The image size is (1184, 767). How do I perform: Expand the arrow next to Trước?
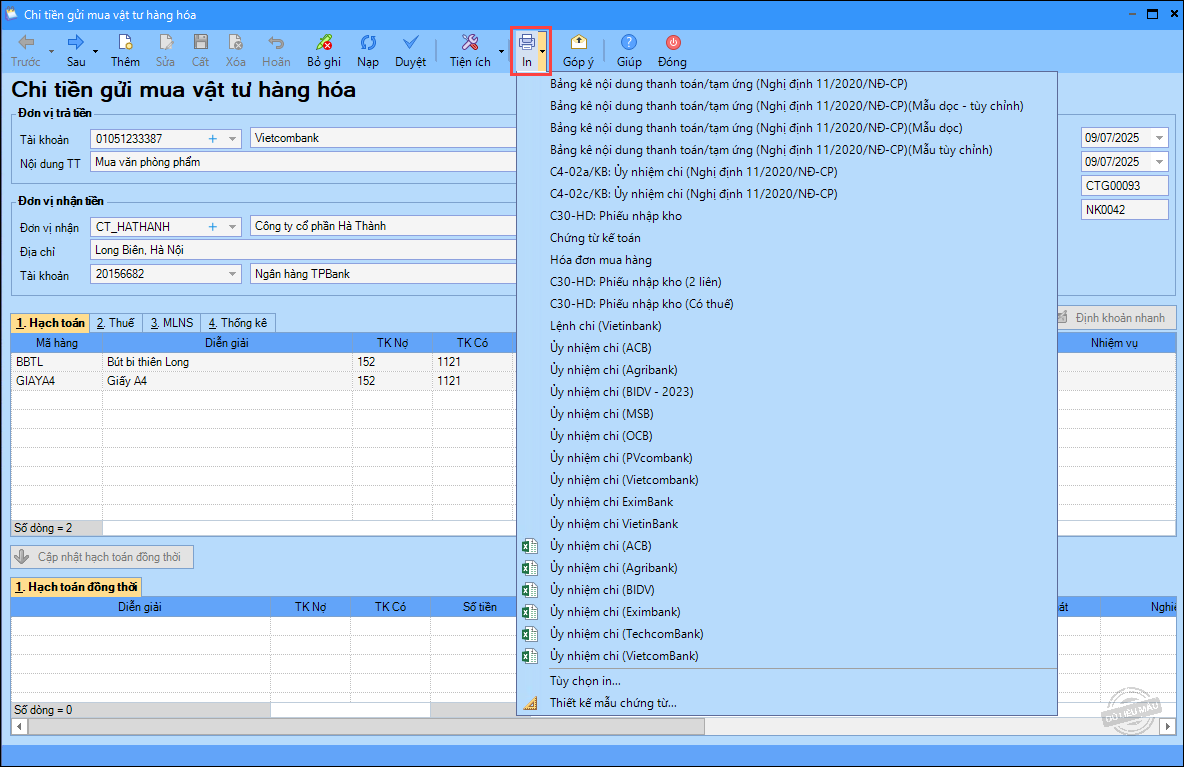(x=51, y=51)
